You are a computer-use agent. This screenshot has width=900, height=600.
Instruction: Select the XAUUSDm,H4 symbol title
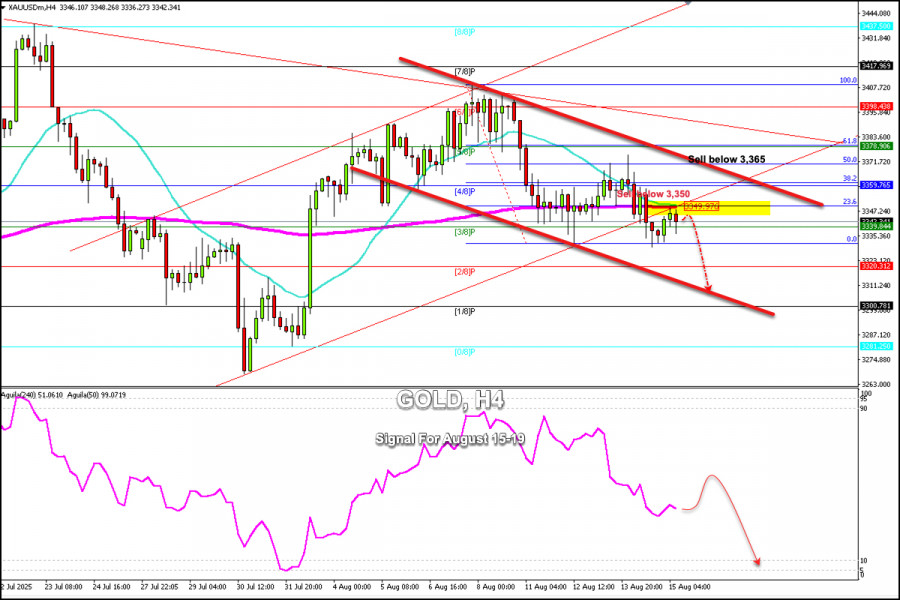[x=32, y=7]
